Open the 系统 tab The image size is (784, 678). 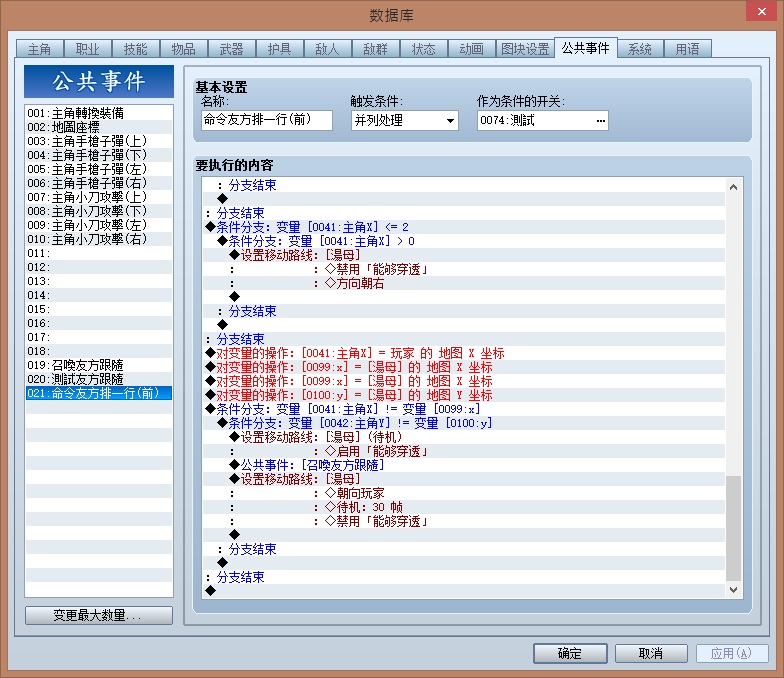(640, 49)
